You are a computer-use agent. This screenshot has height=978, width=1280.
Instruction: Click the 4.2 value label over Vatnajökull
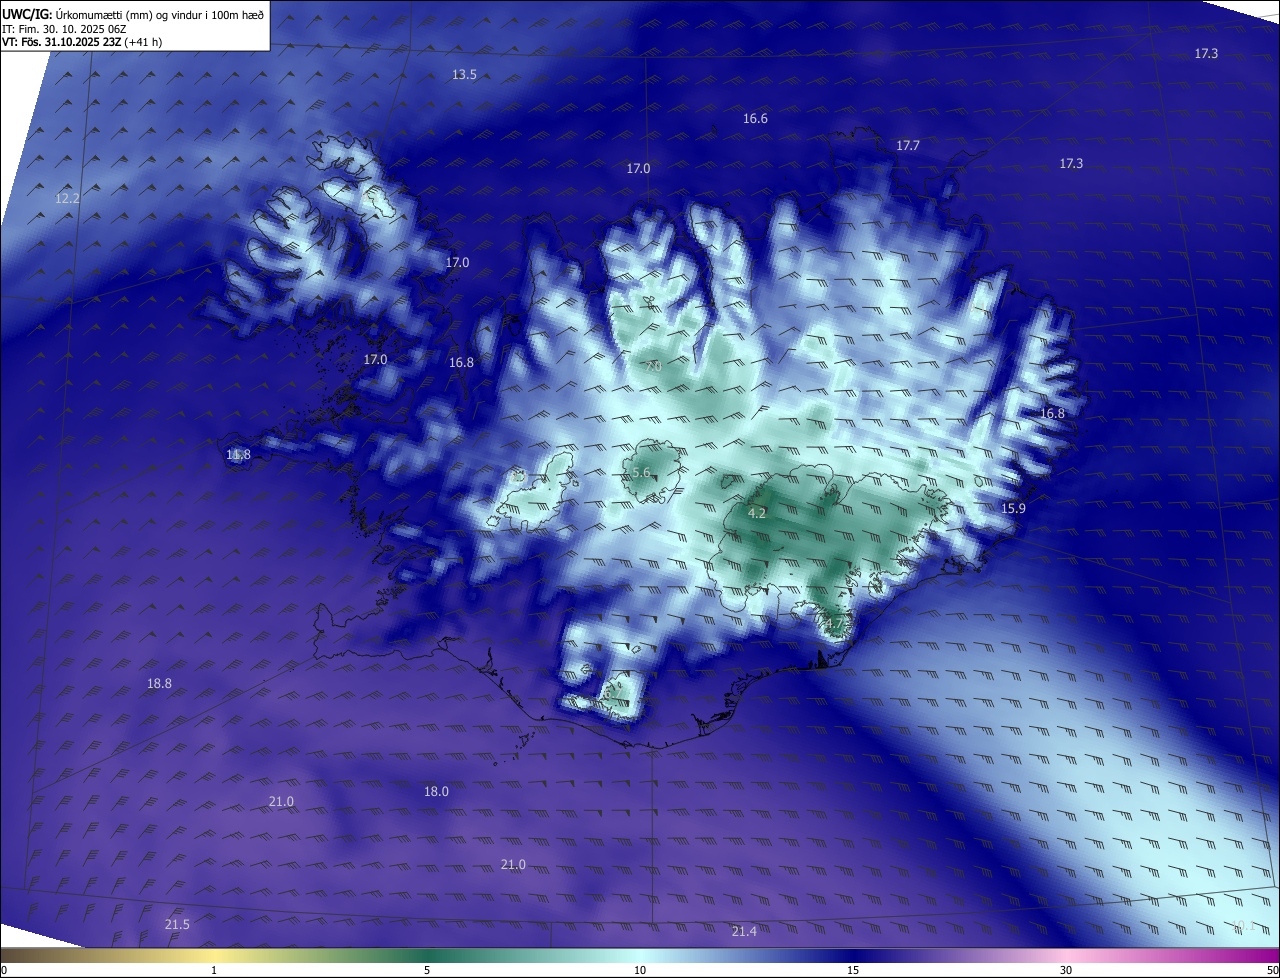point(757,513)
